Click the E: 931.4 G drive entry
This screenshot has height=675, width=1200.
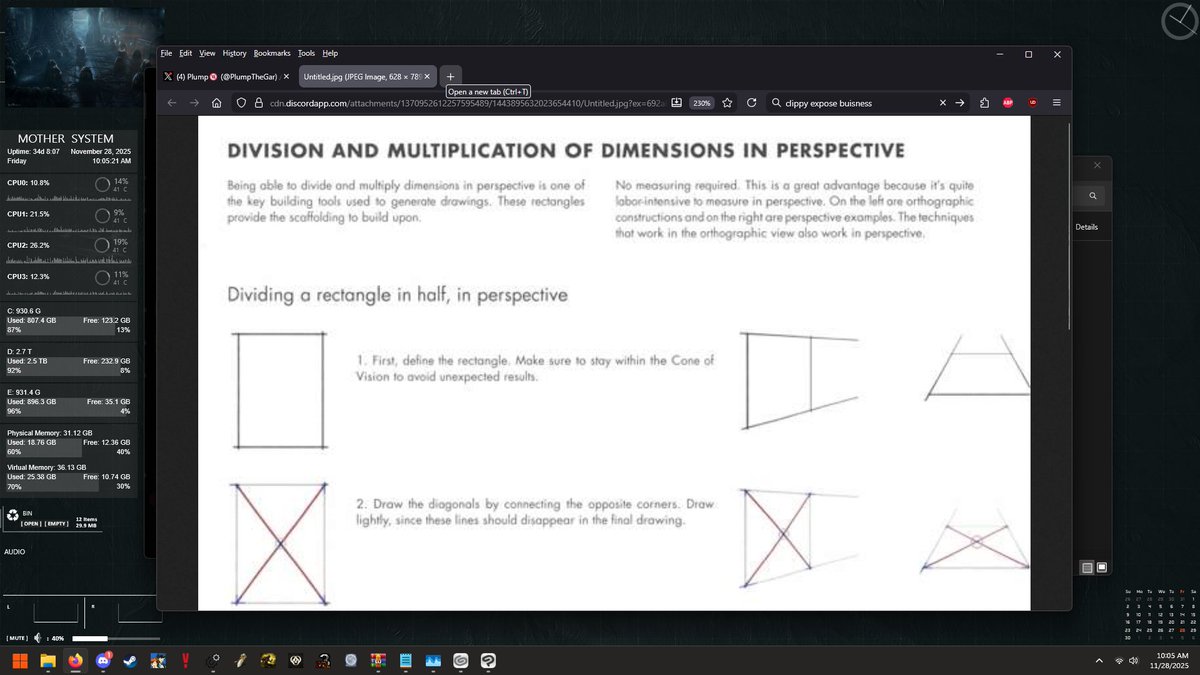[68, 401]
